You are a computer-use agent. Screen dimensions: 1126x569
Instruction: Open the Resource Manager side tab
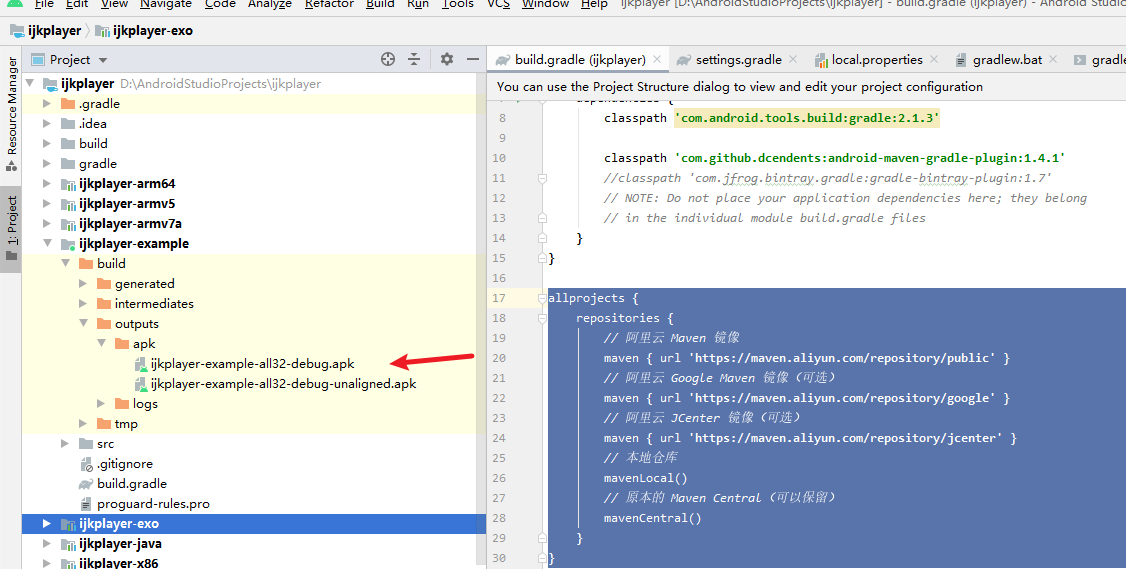click(x=11, y=114)
